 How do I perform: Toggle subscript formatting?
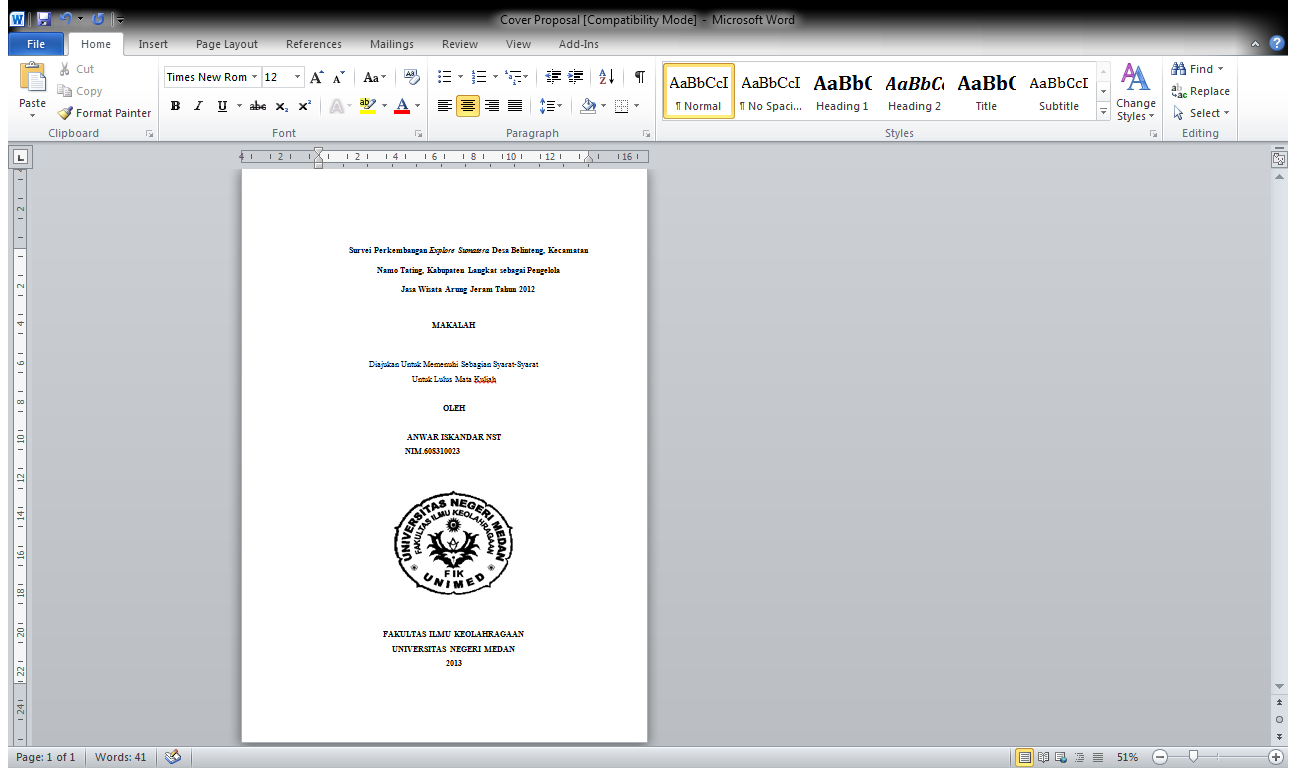282,106
